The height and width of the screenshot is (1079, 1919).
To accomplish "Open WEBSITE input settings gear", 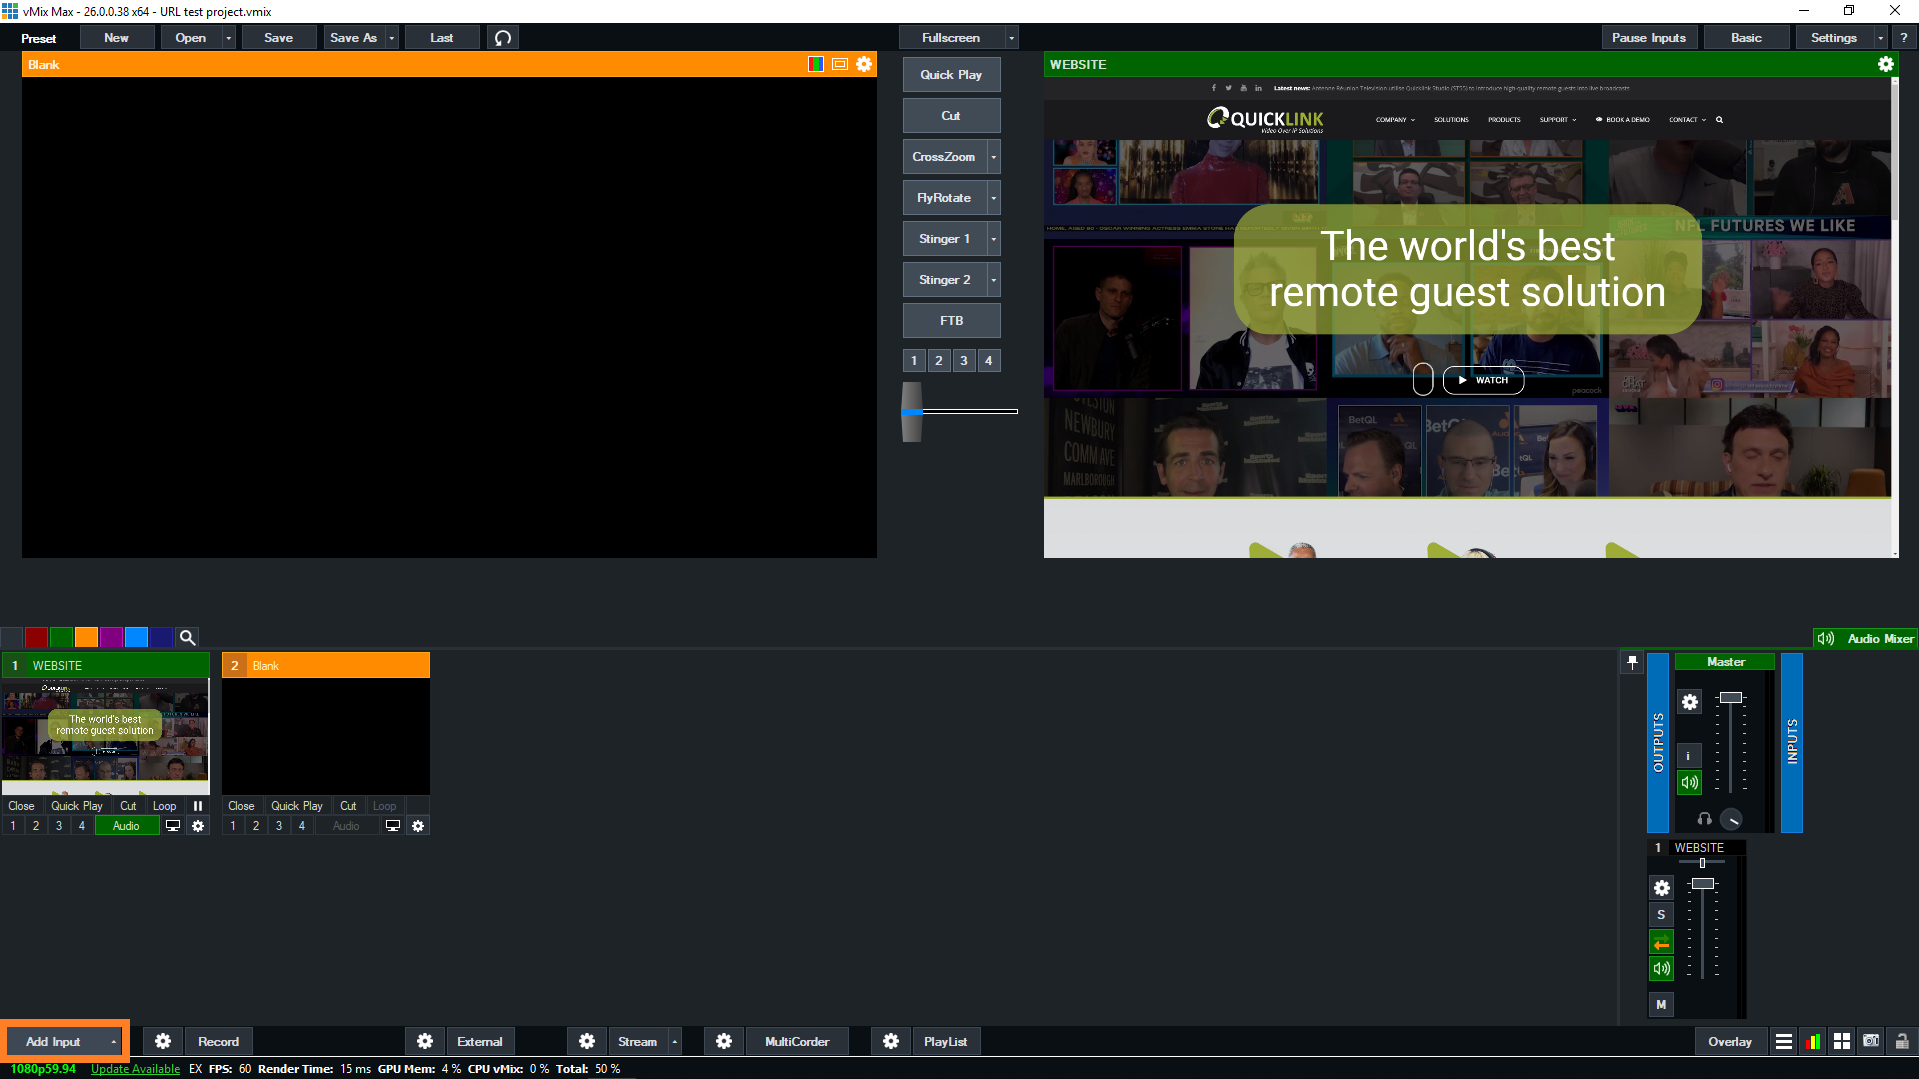I will click(x=198, y=826).
